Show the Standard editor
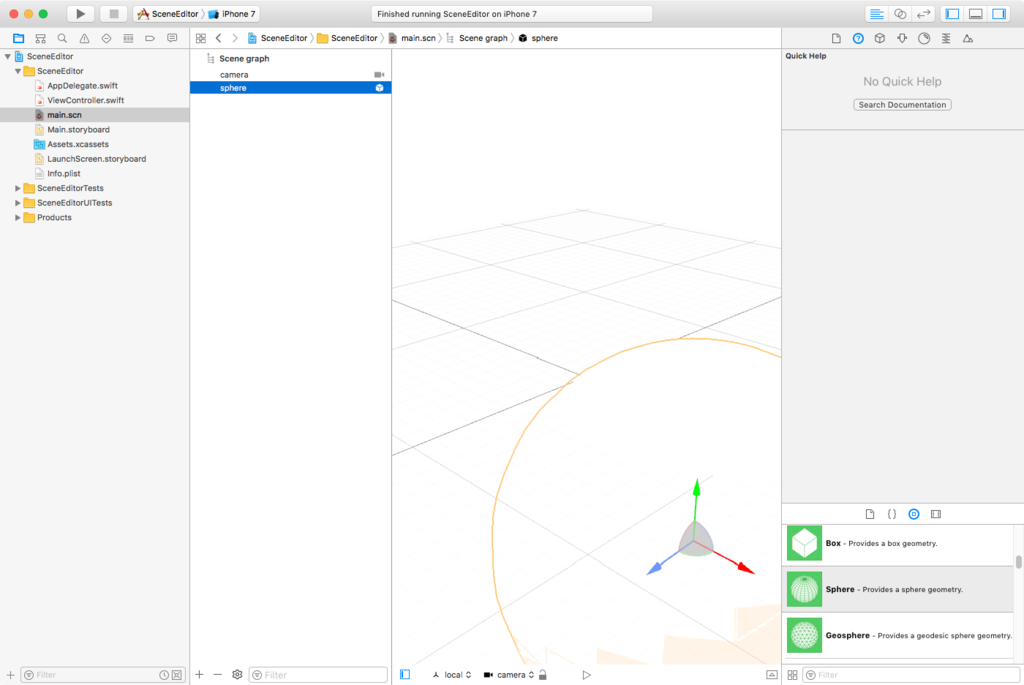 click(x=876, y=14)
